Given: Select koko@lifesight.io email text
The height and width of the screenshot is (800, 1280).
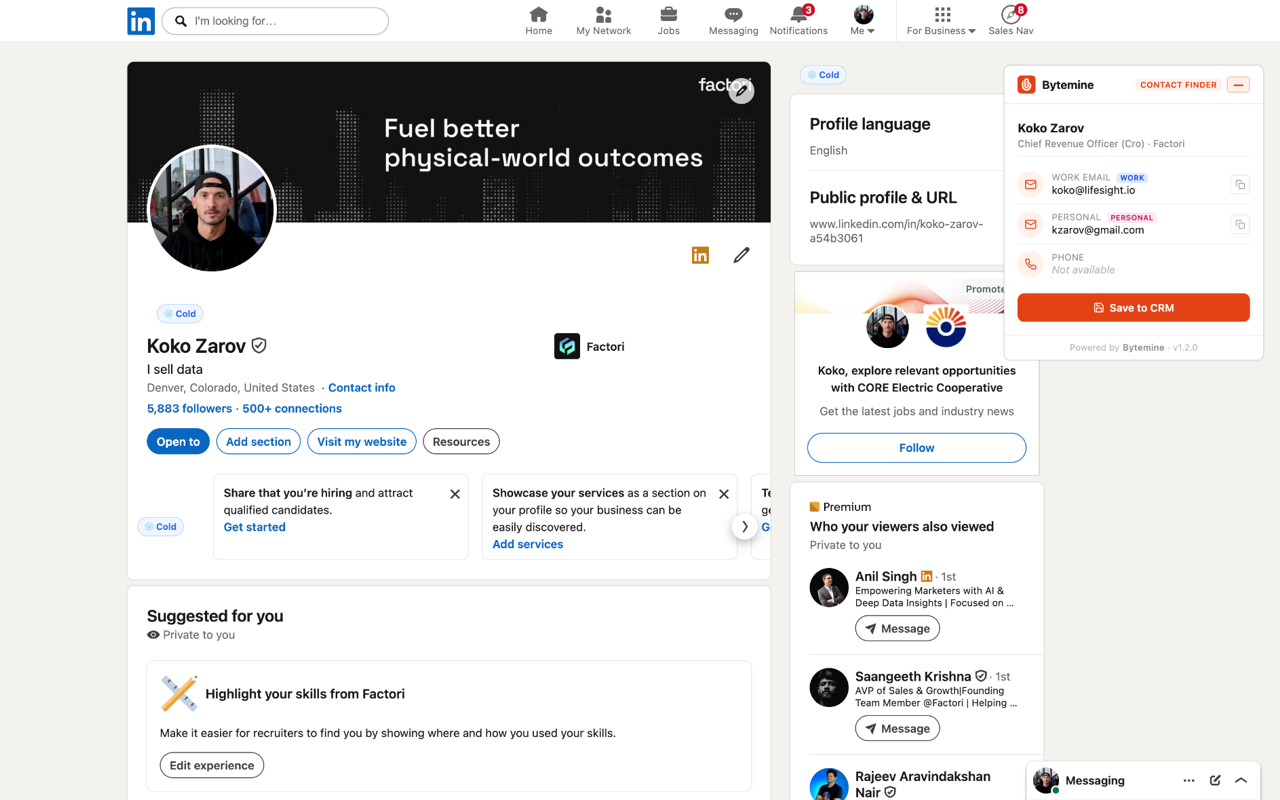Looking at the screenshot, I should click(1093, 190).
